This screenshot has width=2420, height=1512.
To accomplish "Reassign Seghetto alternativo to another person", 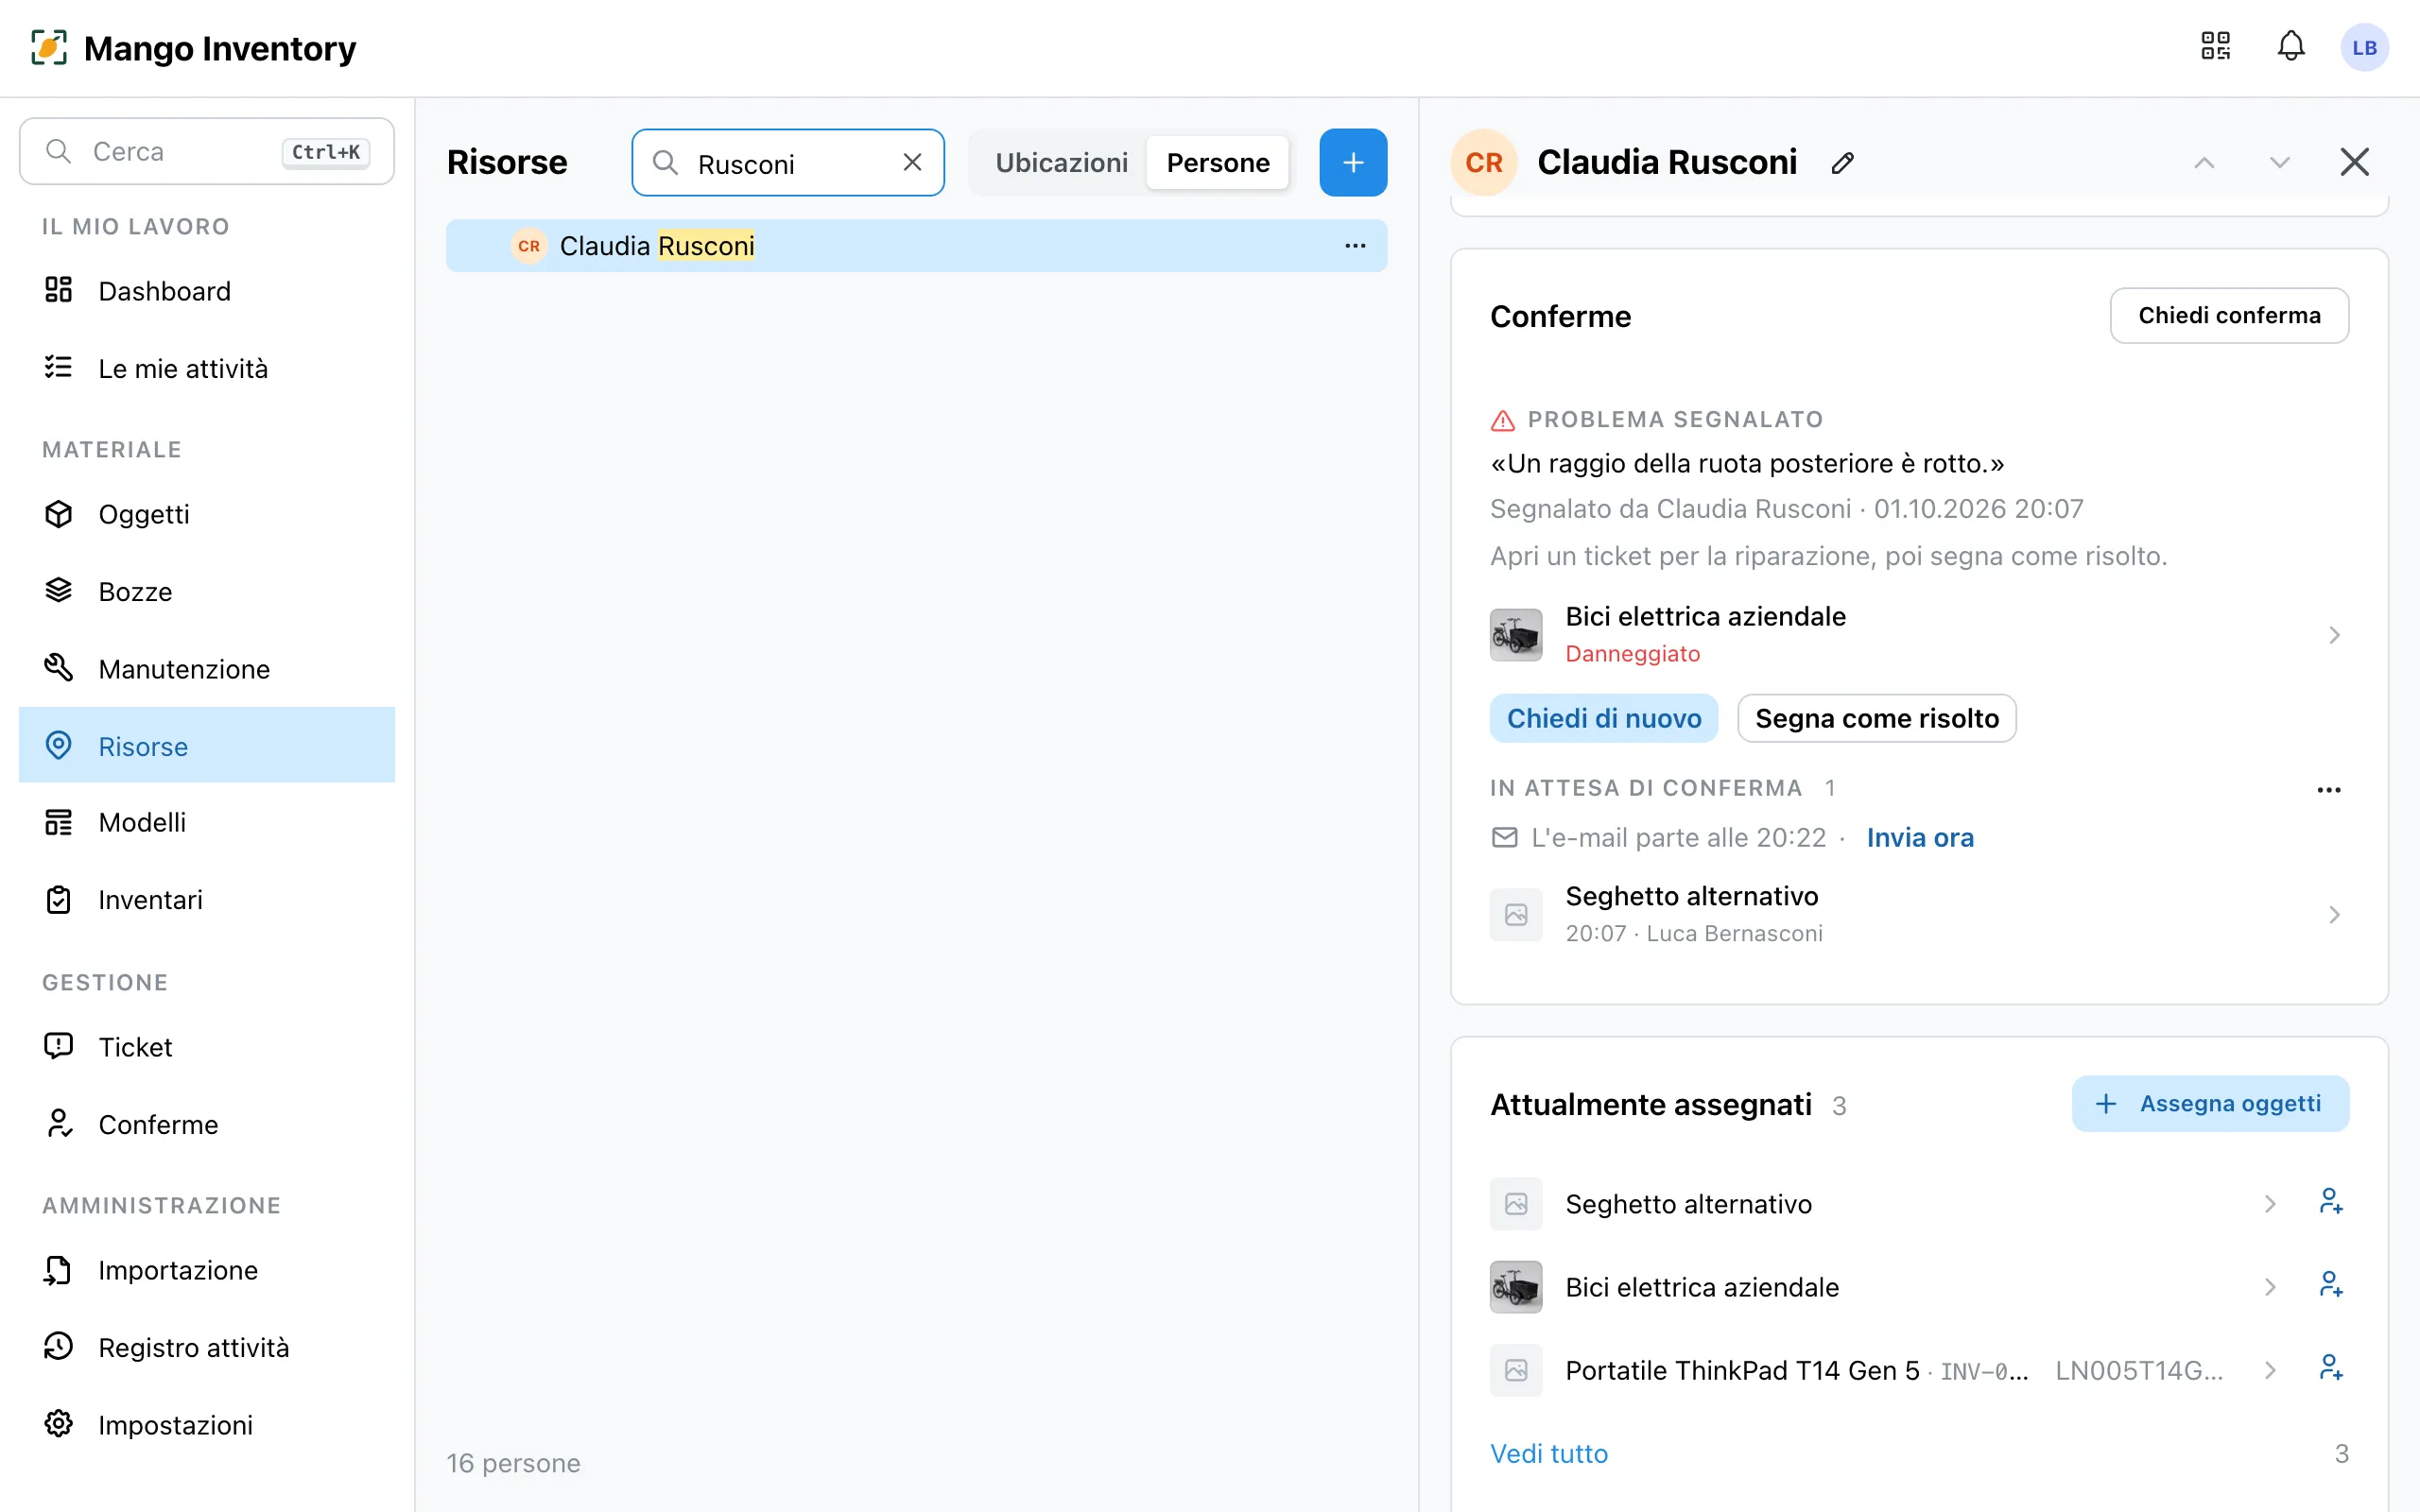I will (x=2331, y=1203).
